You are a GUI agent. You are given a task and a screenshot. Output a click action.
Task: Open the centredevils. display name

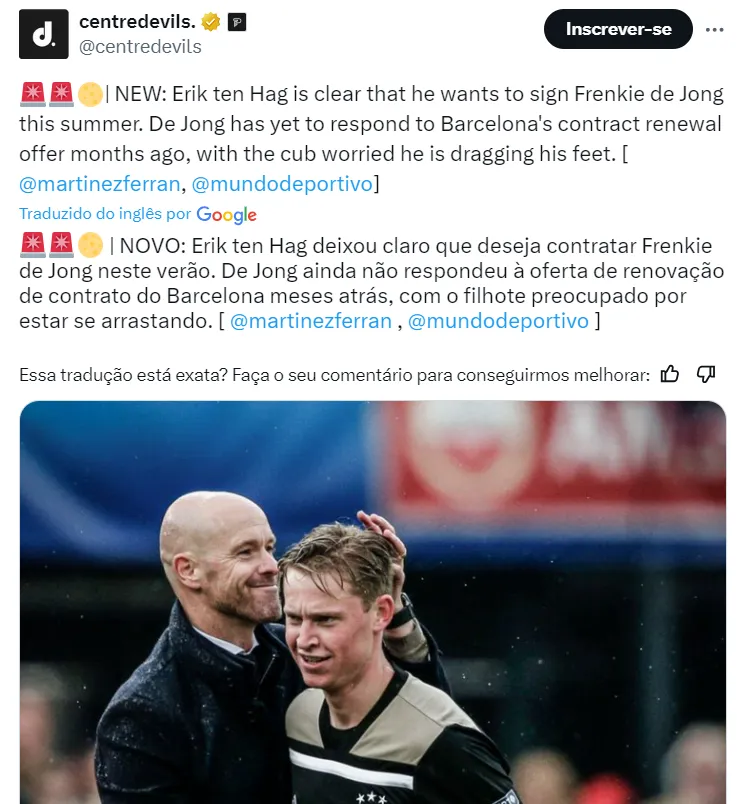pos(137,22)
